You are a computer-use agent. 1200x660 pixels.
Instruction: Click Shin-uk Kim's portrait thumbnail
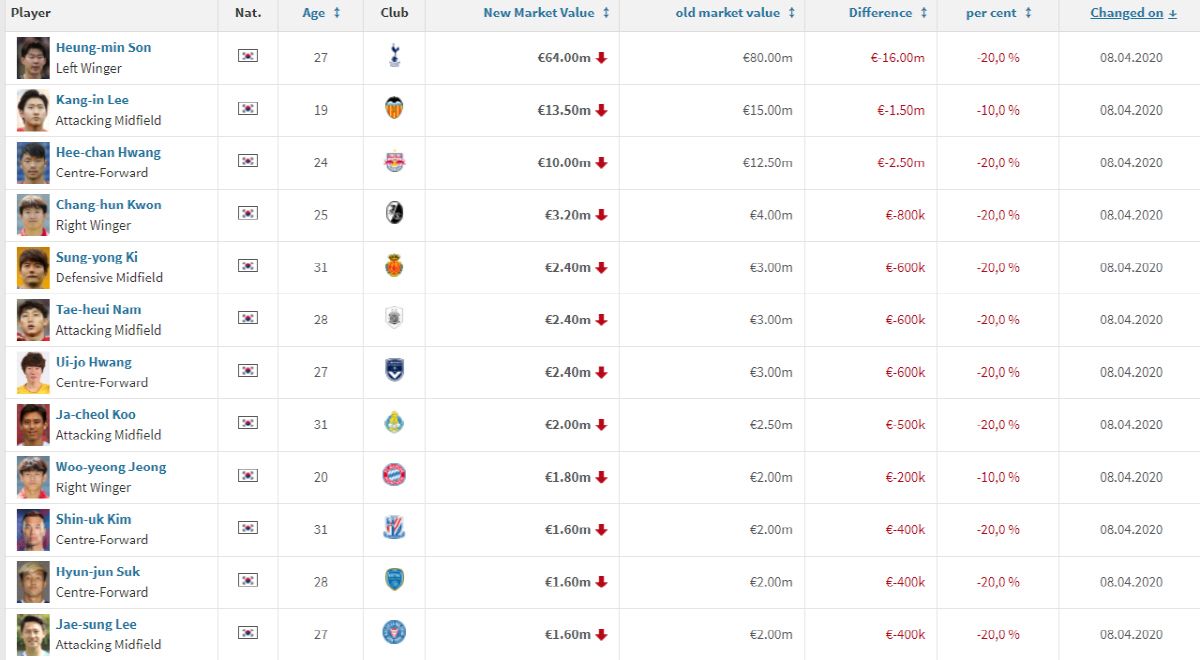coord(33,530)
